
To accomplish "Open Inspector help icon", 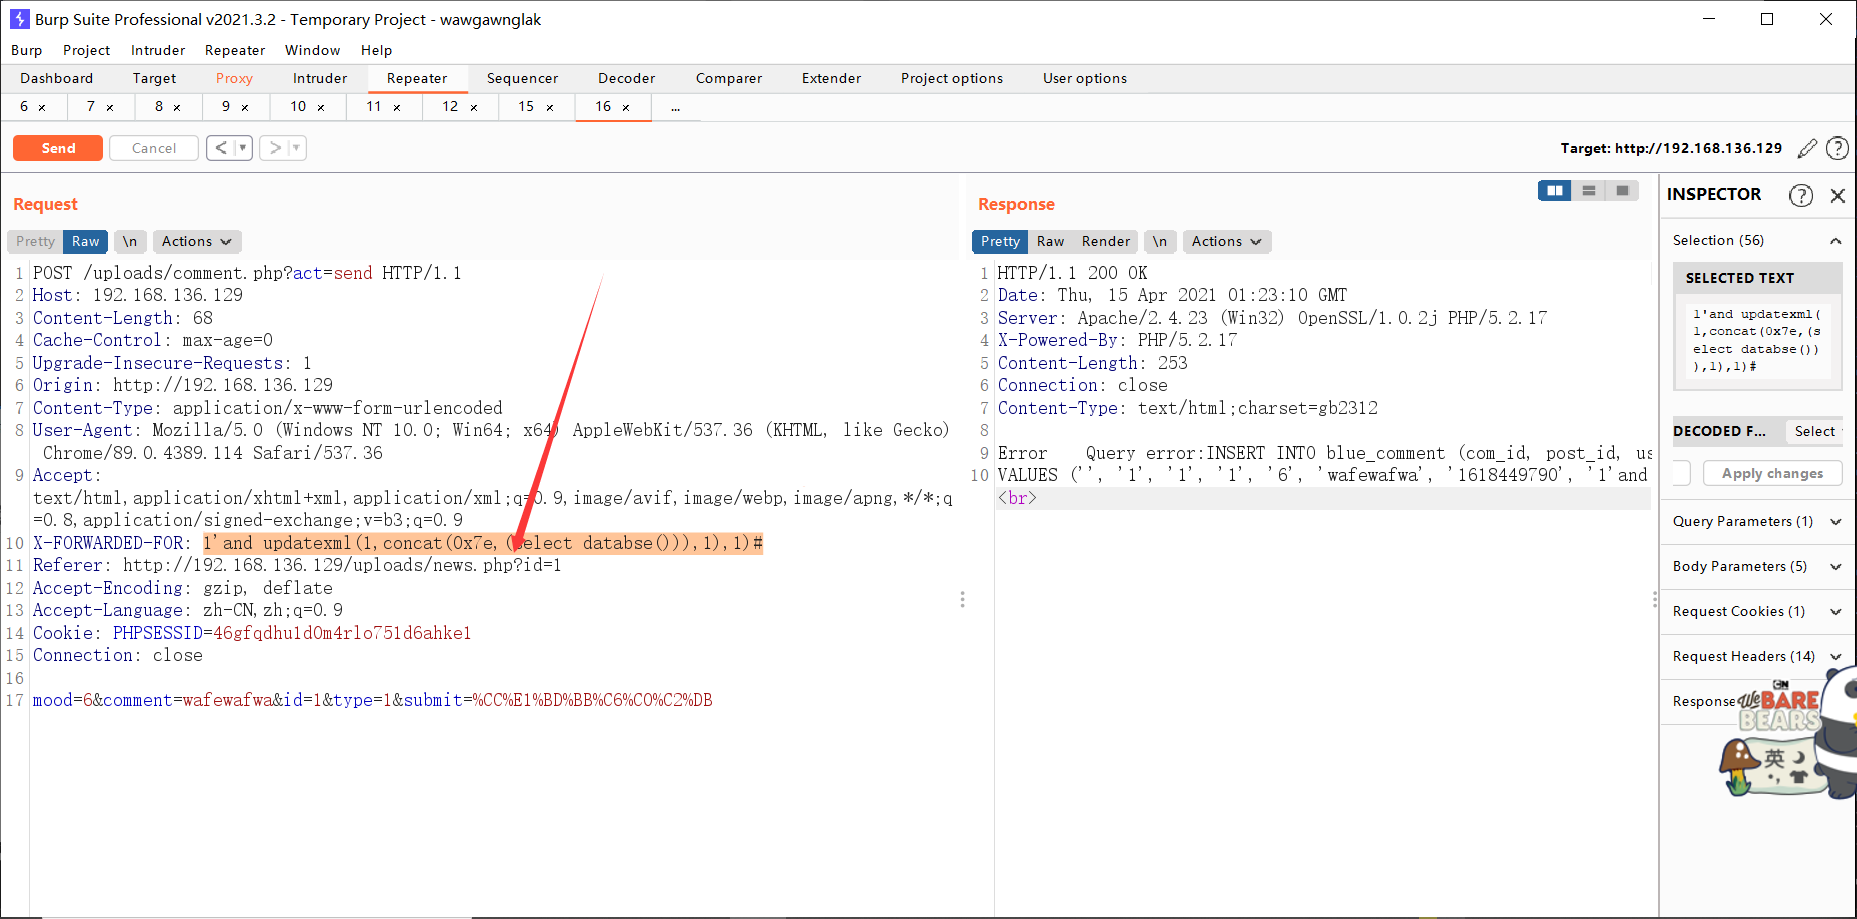I will click(1801, 195).
